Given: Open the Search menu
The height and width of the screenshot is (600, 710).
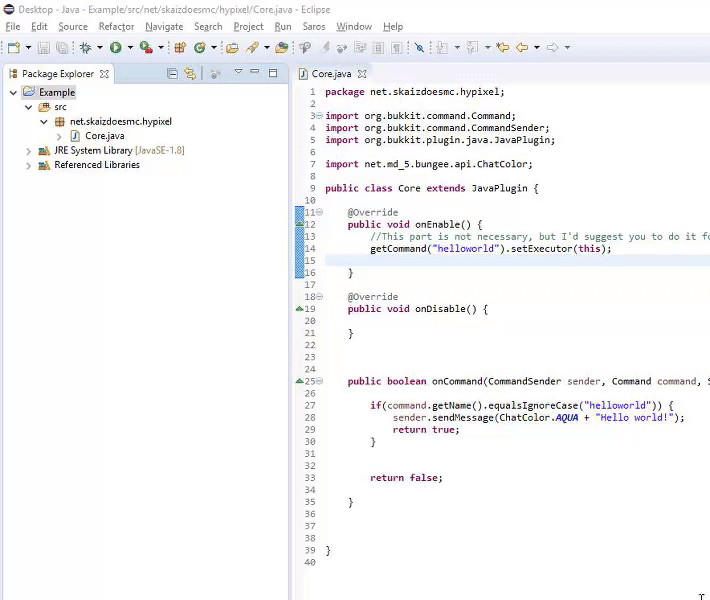Looking at the screenshot, I should 208,27.
